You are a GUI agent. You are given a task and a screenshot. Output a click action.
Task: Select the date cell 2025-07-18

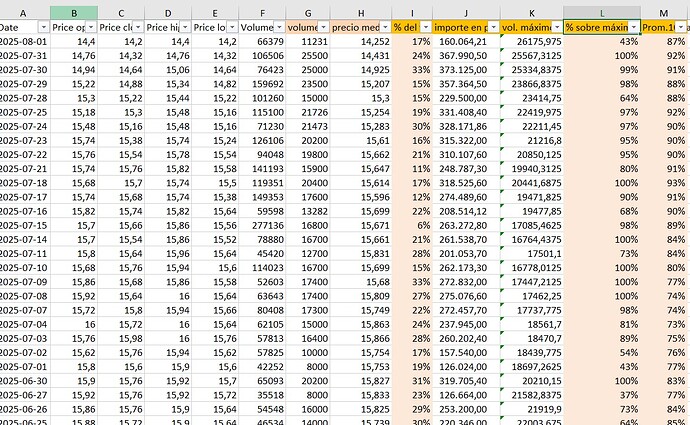(22, 183)
